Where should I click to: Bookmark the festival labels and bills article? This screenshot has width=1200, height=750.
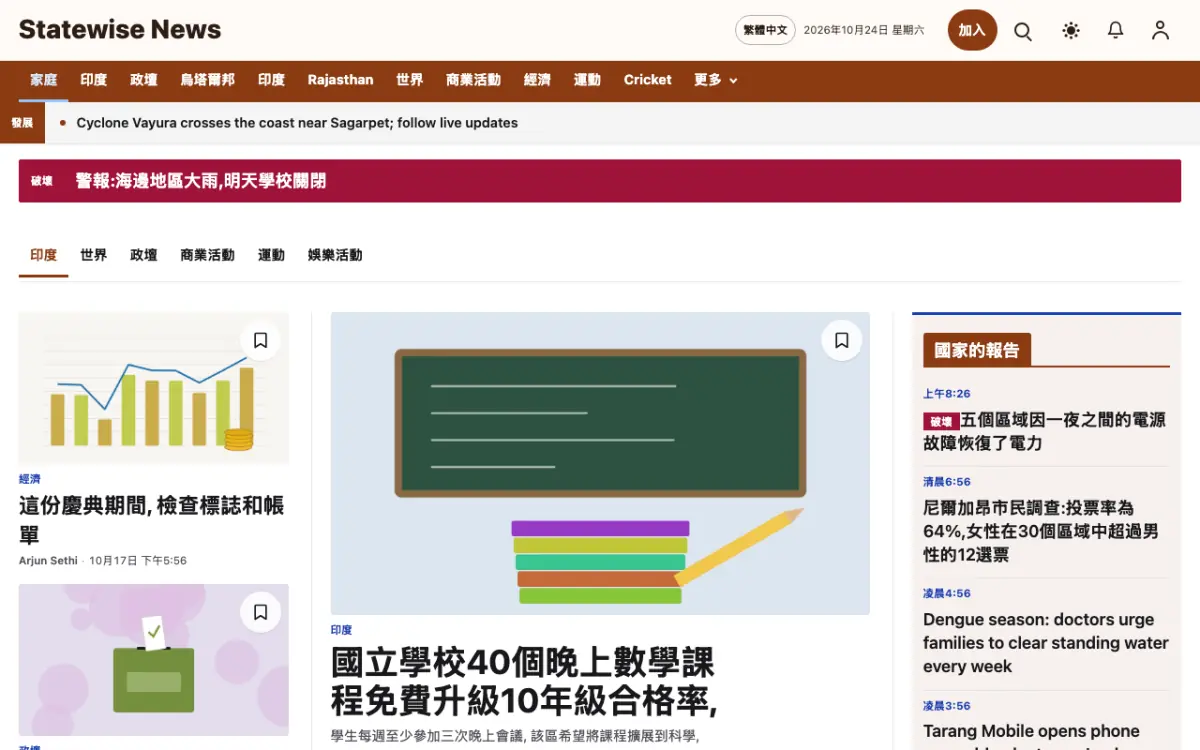pos(260,341)
